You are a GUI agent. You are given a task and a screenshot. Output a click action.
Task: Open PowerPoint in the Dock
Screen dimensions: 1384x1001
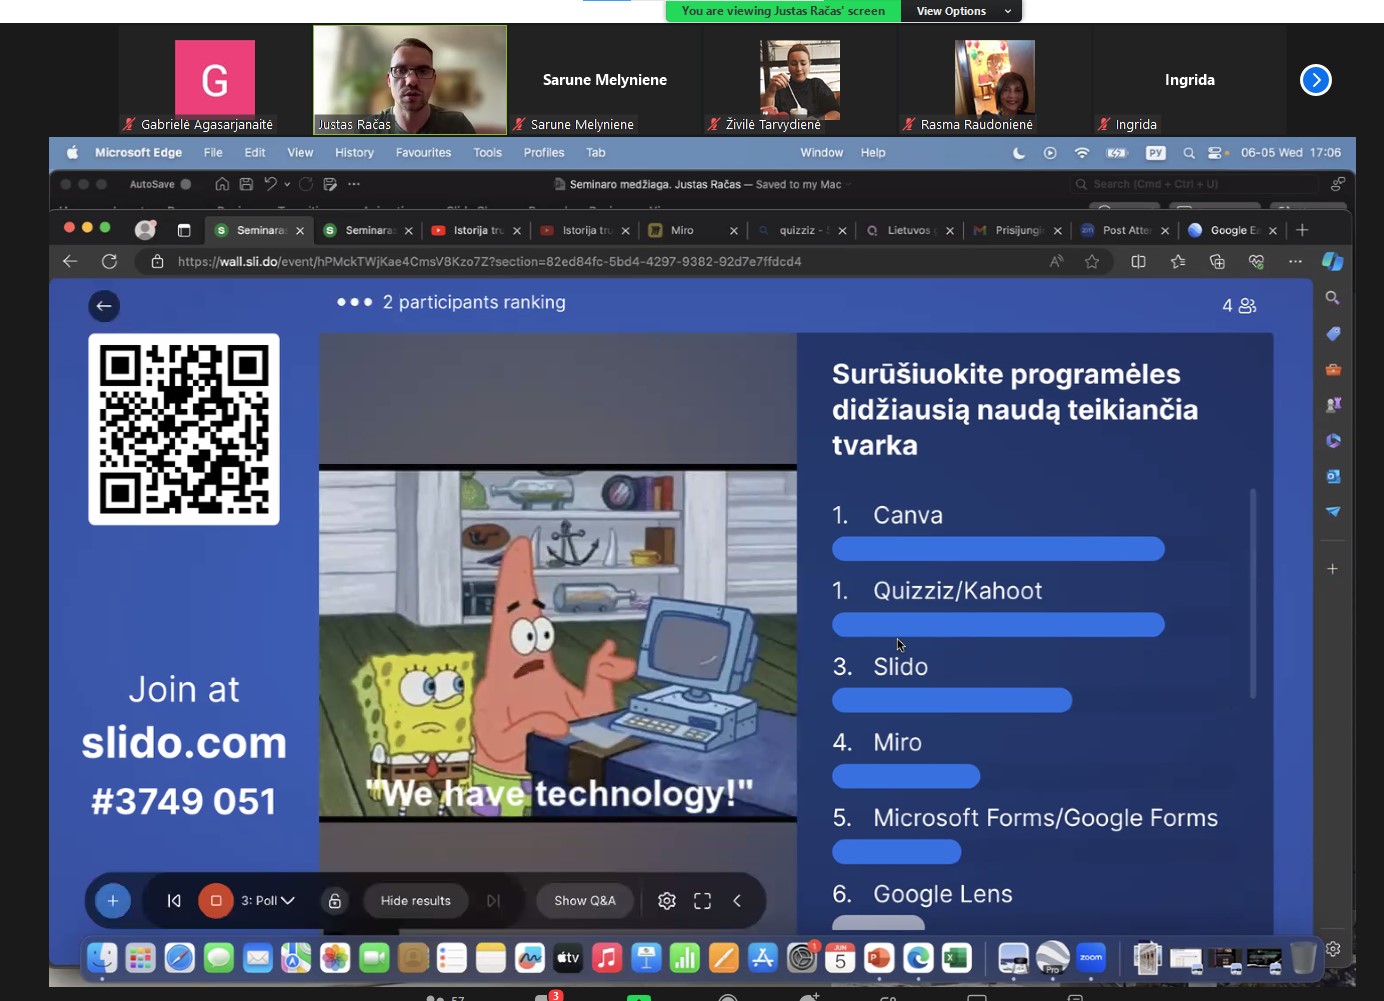pyautogui.click(x=879, y=958)
